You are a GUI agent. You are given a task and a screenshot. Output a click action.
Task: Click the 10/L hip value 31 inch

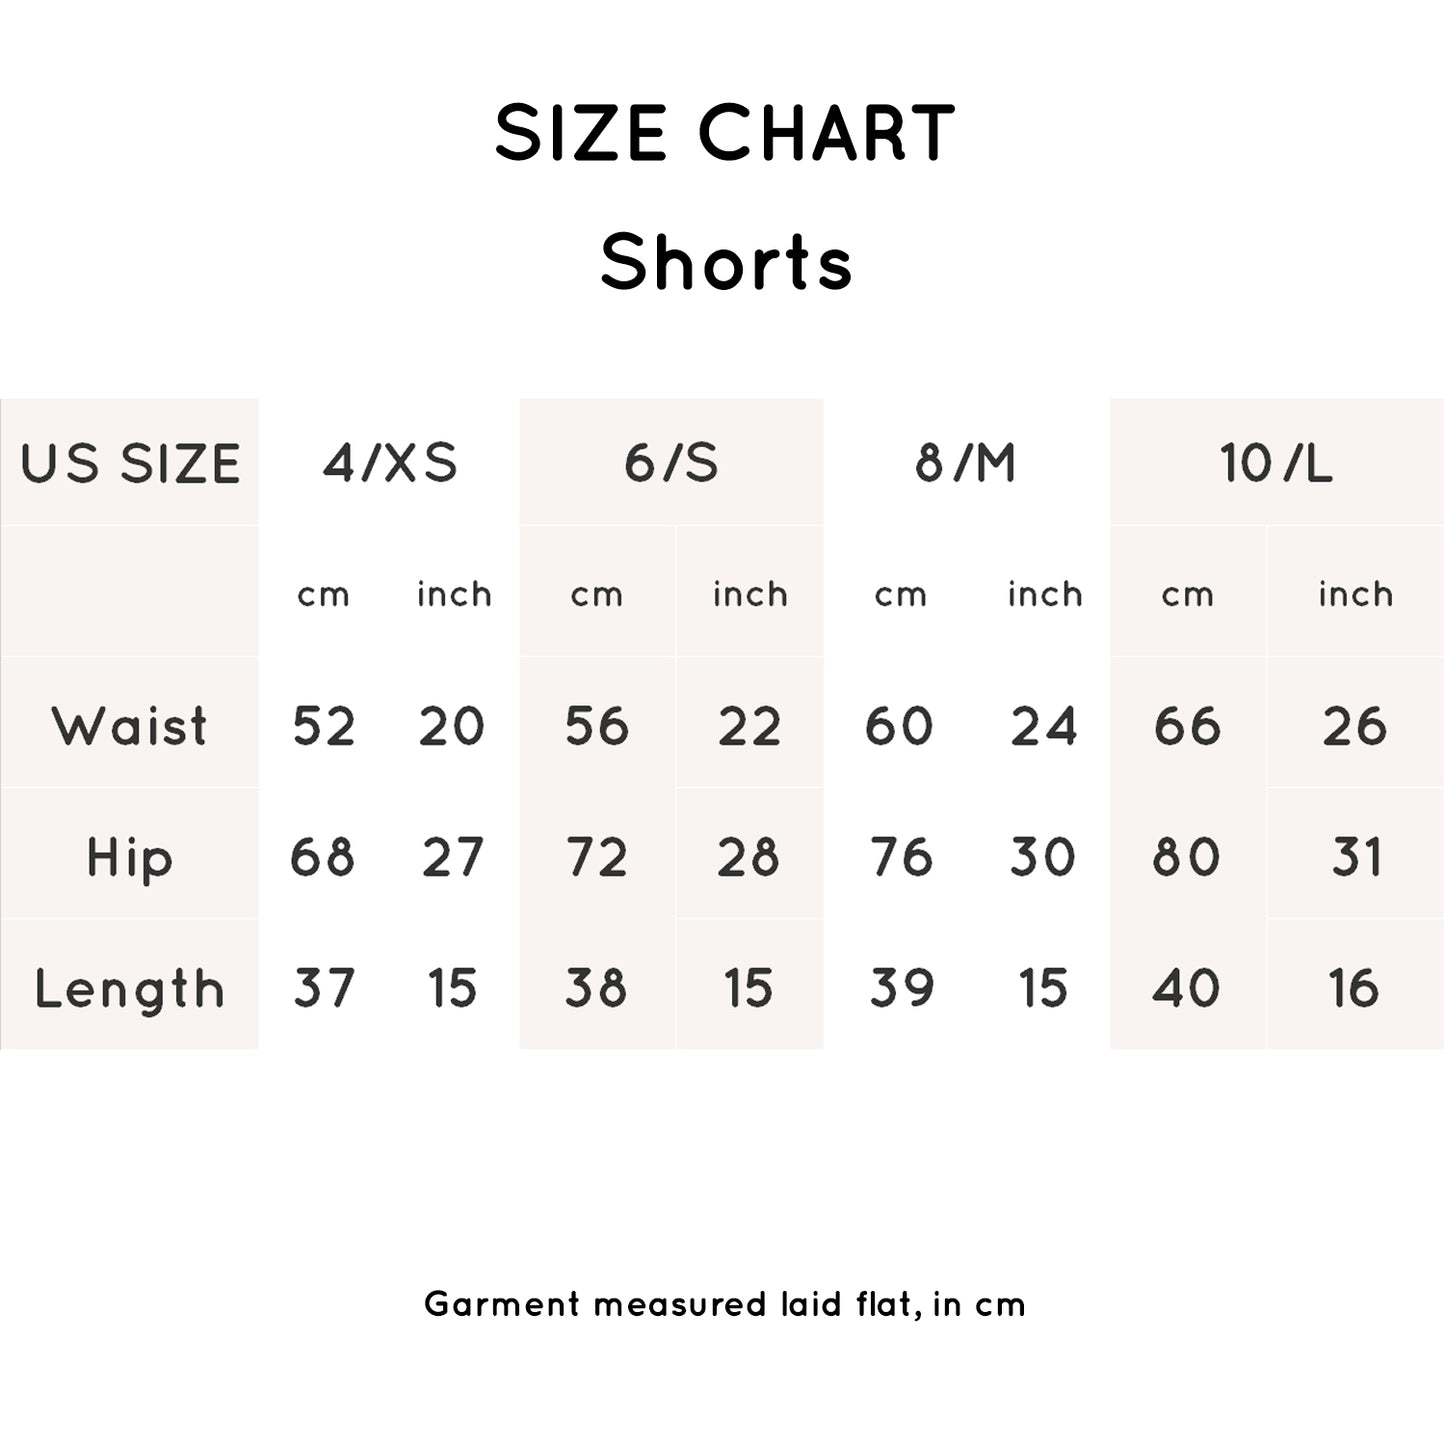1355,857
